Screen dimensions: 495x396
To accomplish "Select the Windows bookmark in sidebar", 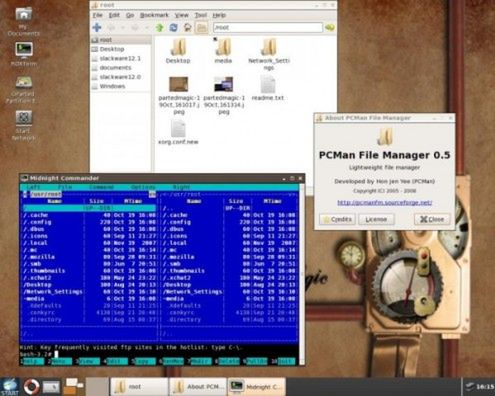I will (112, 86).
